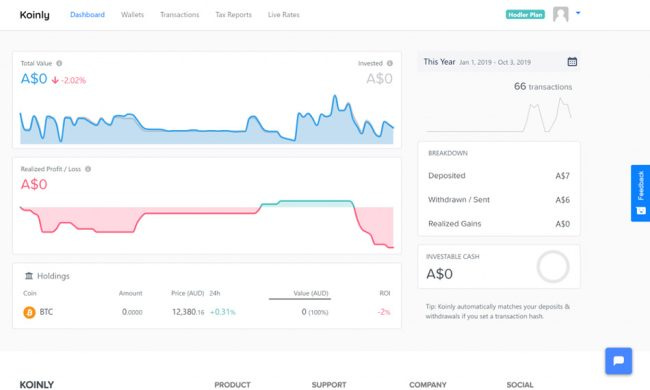Open the Feedback side tab
This screenshot has width=650, height=390.
coord(640,193)
